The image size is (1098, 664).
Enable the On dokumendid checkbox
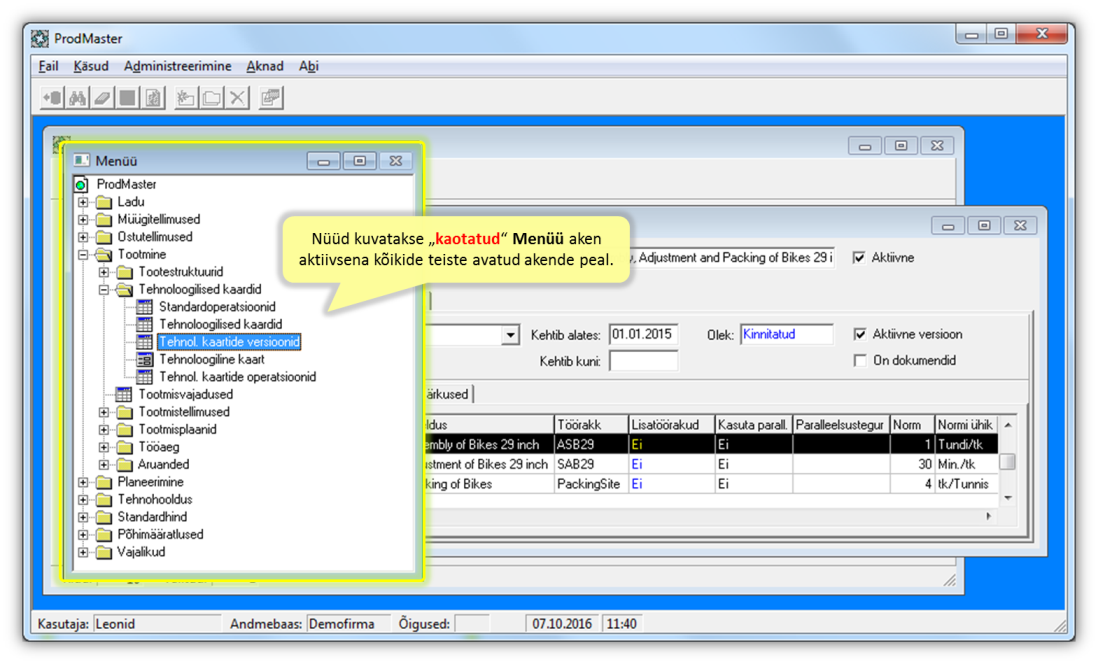point(860,360)
